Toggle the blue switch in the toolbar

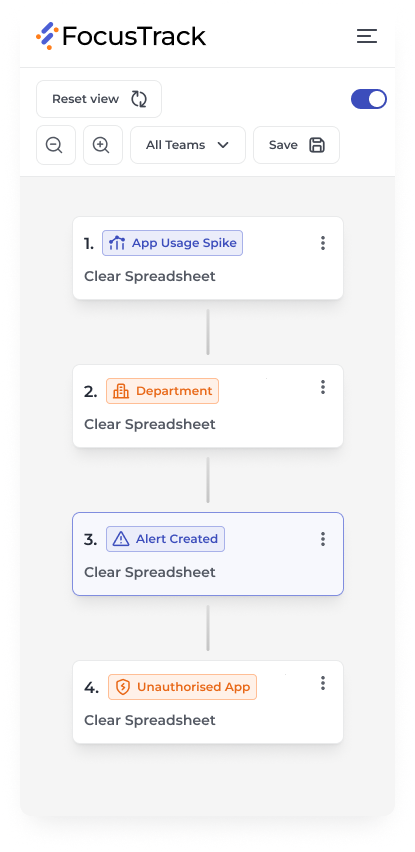pyautogui.click(x=369, y=99)
